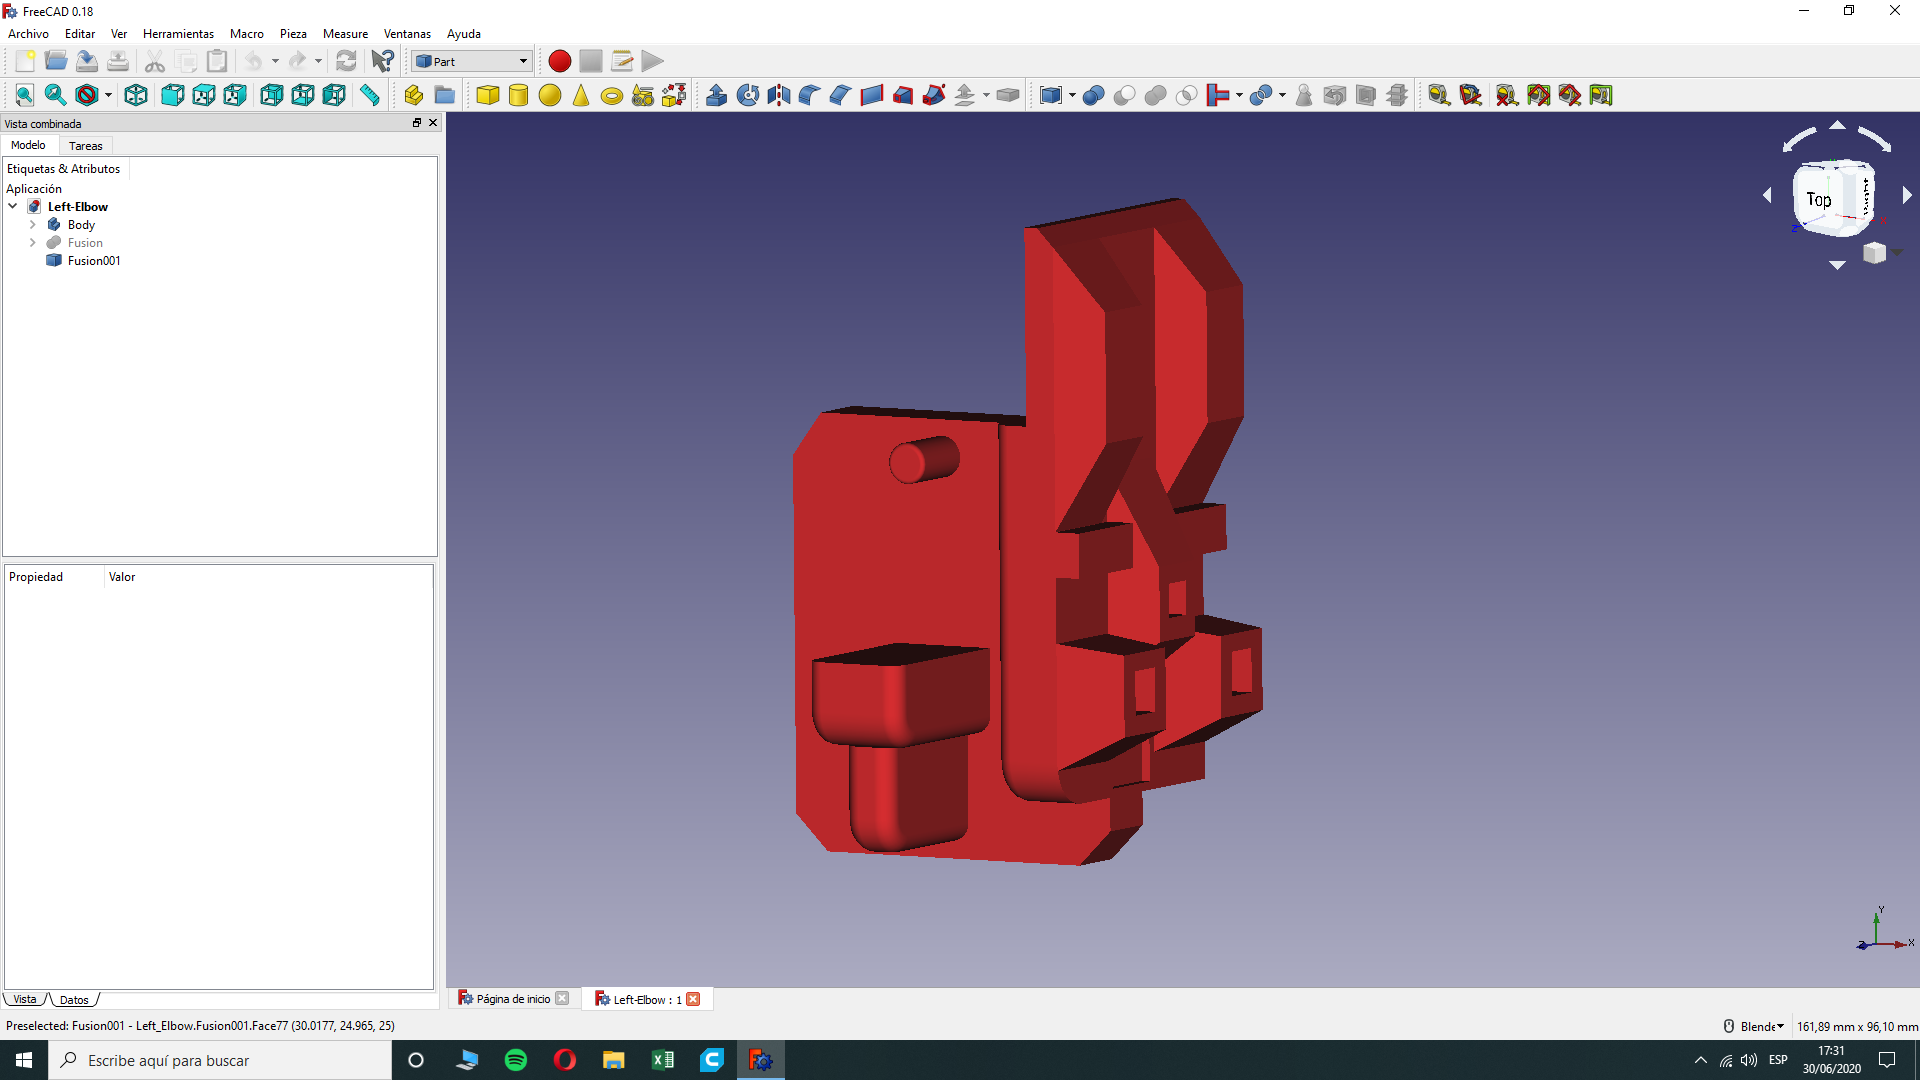The width and height of the screenshot is (1920, 1080).
Task: Expand the Body tree item
Action: [33, 225]
